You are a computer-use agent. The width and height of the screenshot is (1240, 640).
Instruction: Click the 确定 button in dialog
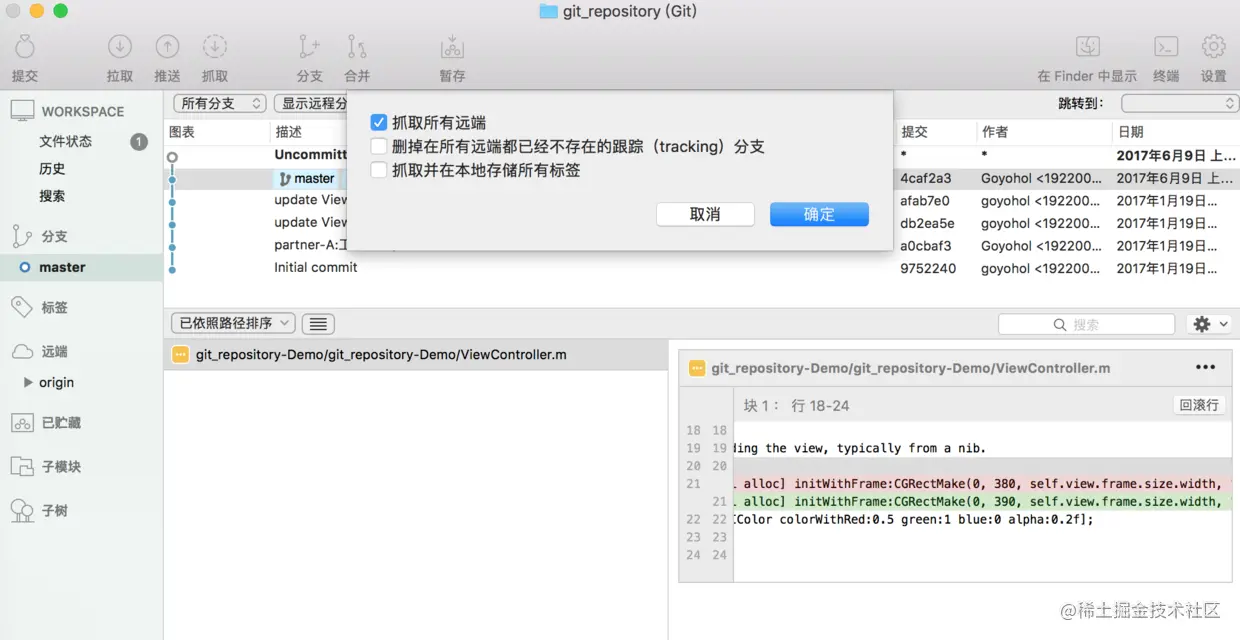click(x=819, y=214)
